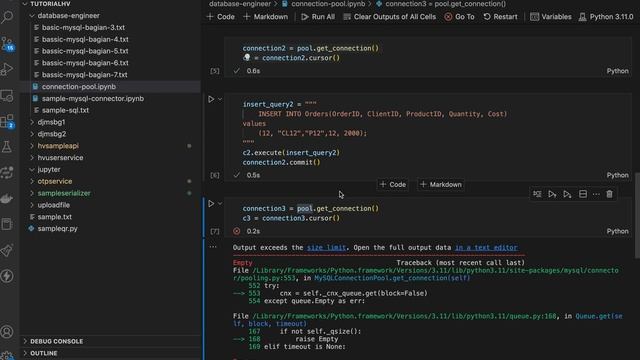Image resolution: width=640 pixels, height=360 pixels.
Task: Execute cell and below in cell toolbar
Action: point(567,194)
